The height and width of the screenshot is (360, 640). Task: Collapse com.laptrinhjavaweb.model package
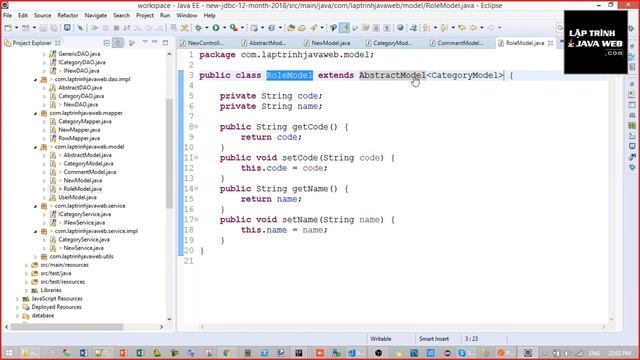click(x=36, y=147)
